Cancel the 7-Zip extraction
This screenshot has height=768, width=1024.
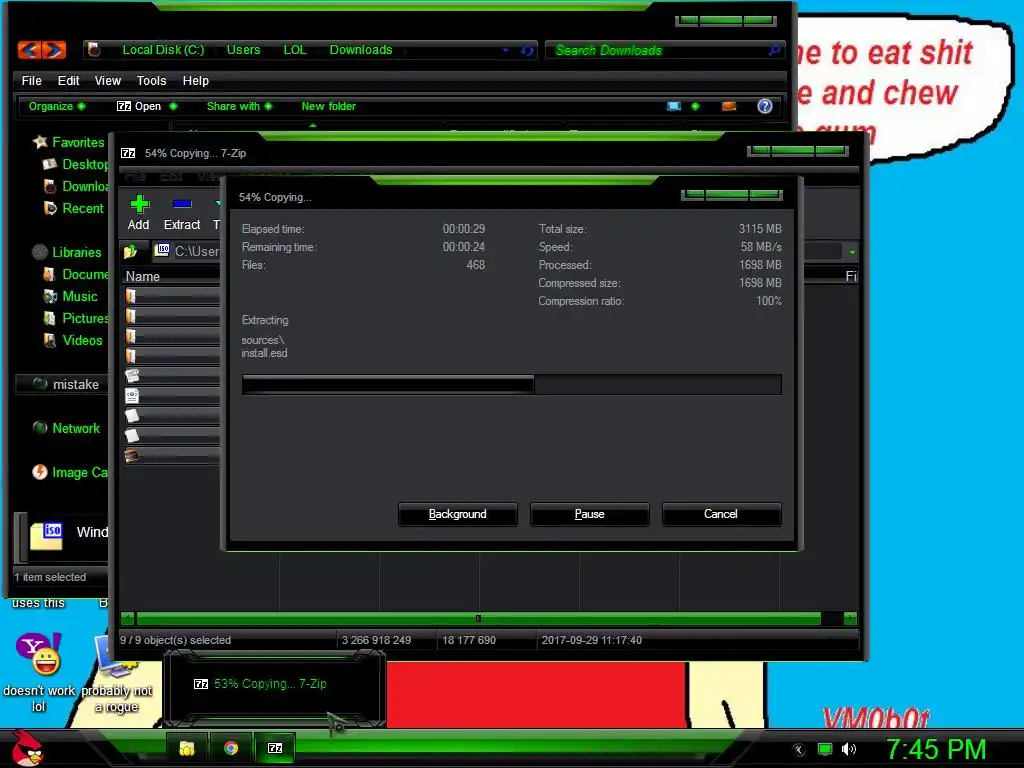721,514
